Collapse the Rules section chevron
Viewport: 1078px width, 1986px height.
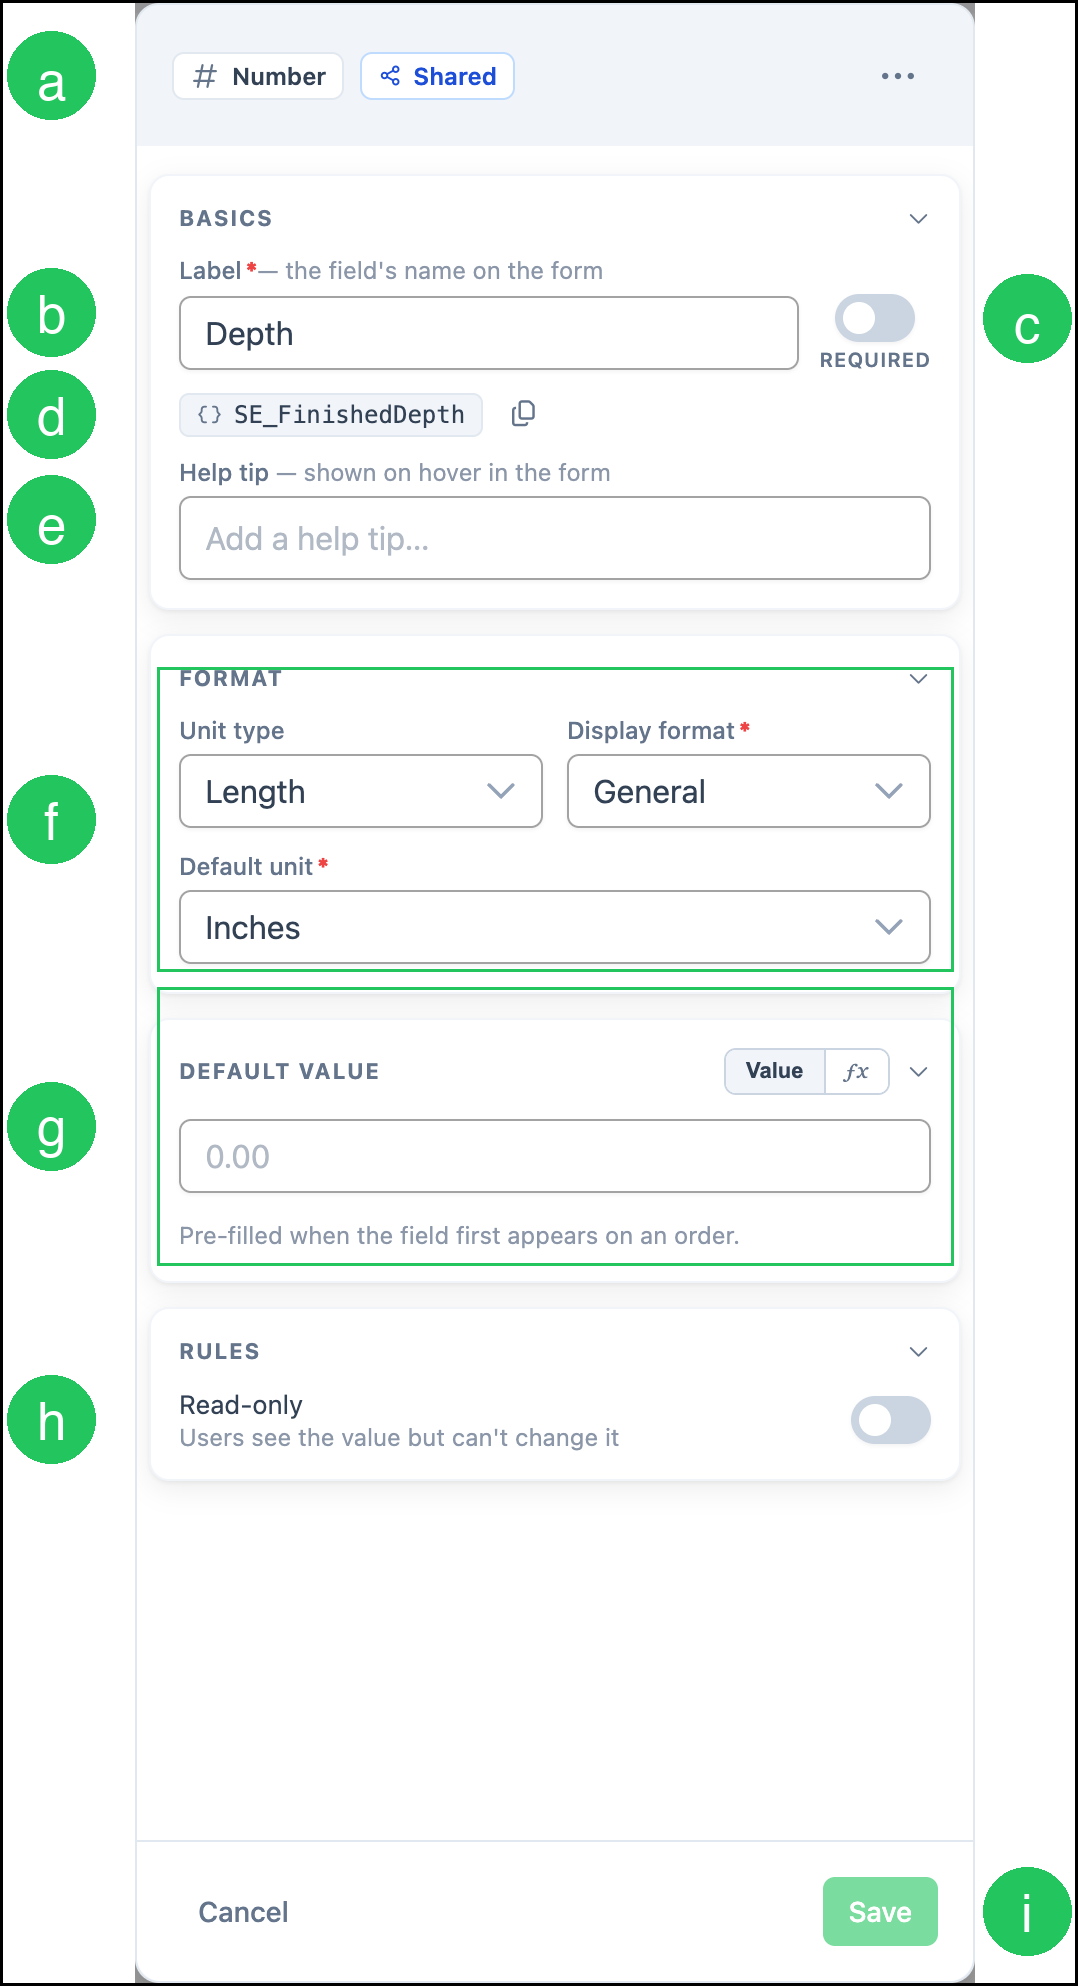[918, 1352]
